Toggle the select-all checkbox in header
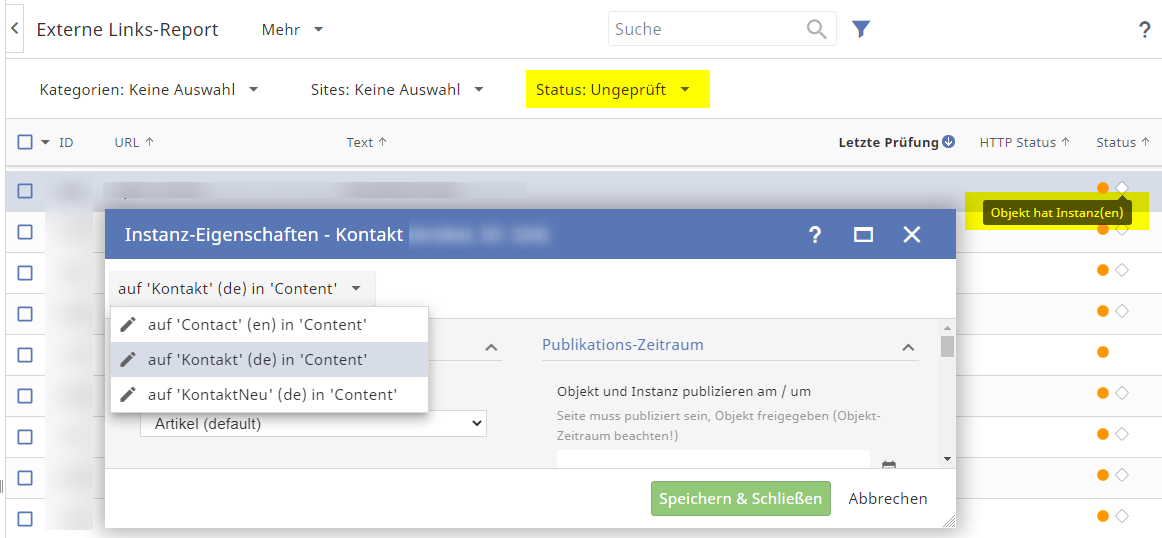 click(25, 142)
